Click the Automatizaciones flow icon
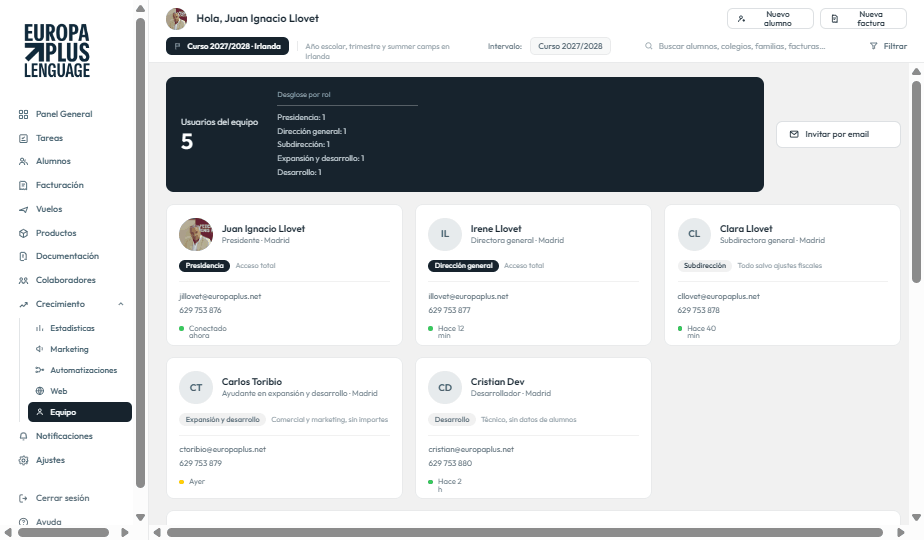924x540 pixels. (x=39, y=370)
